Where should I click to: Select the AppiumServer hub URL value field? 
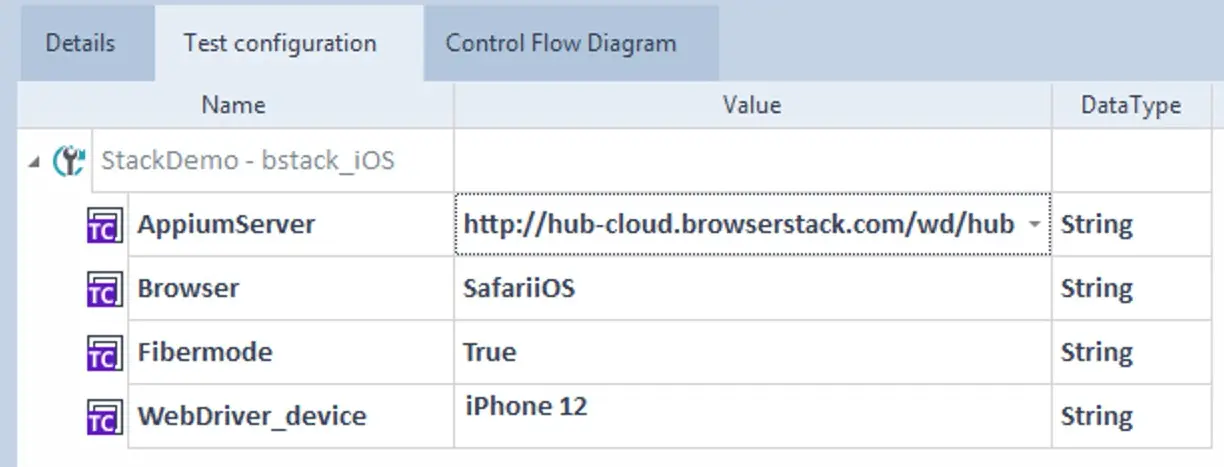point(738,225)
